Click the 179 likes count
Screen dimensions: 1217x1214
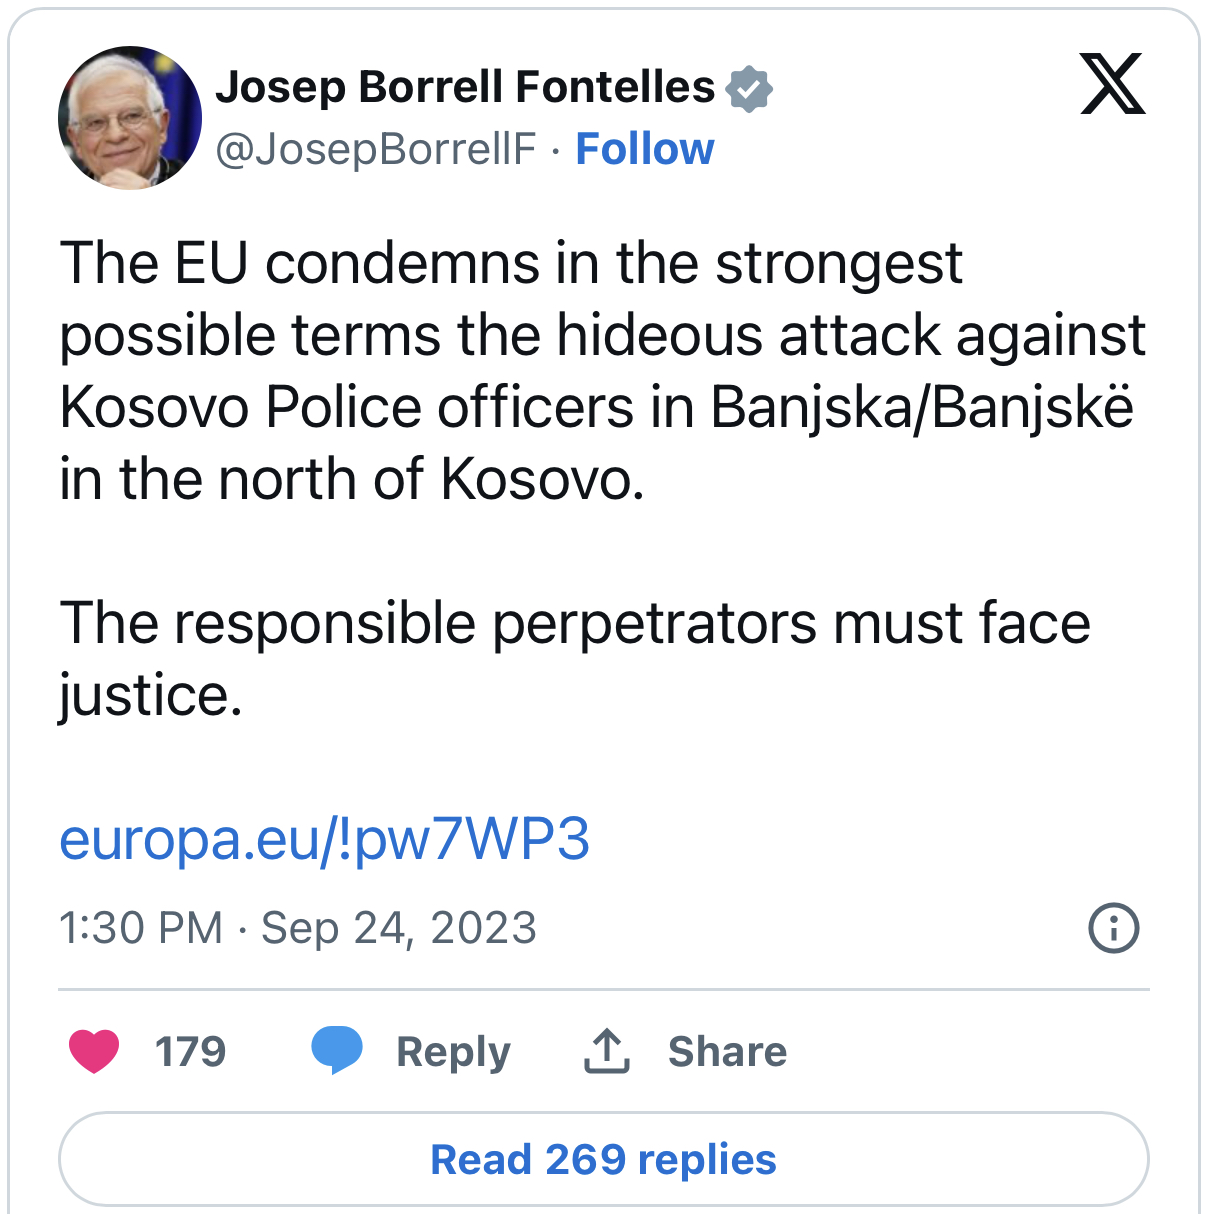tap(190, 1052)
